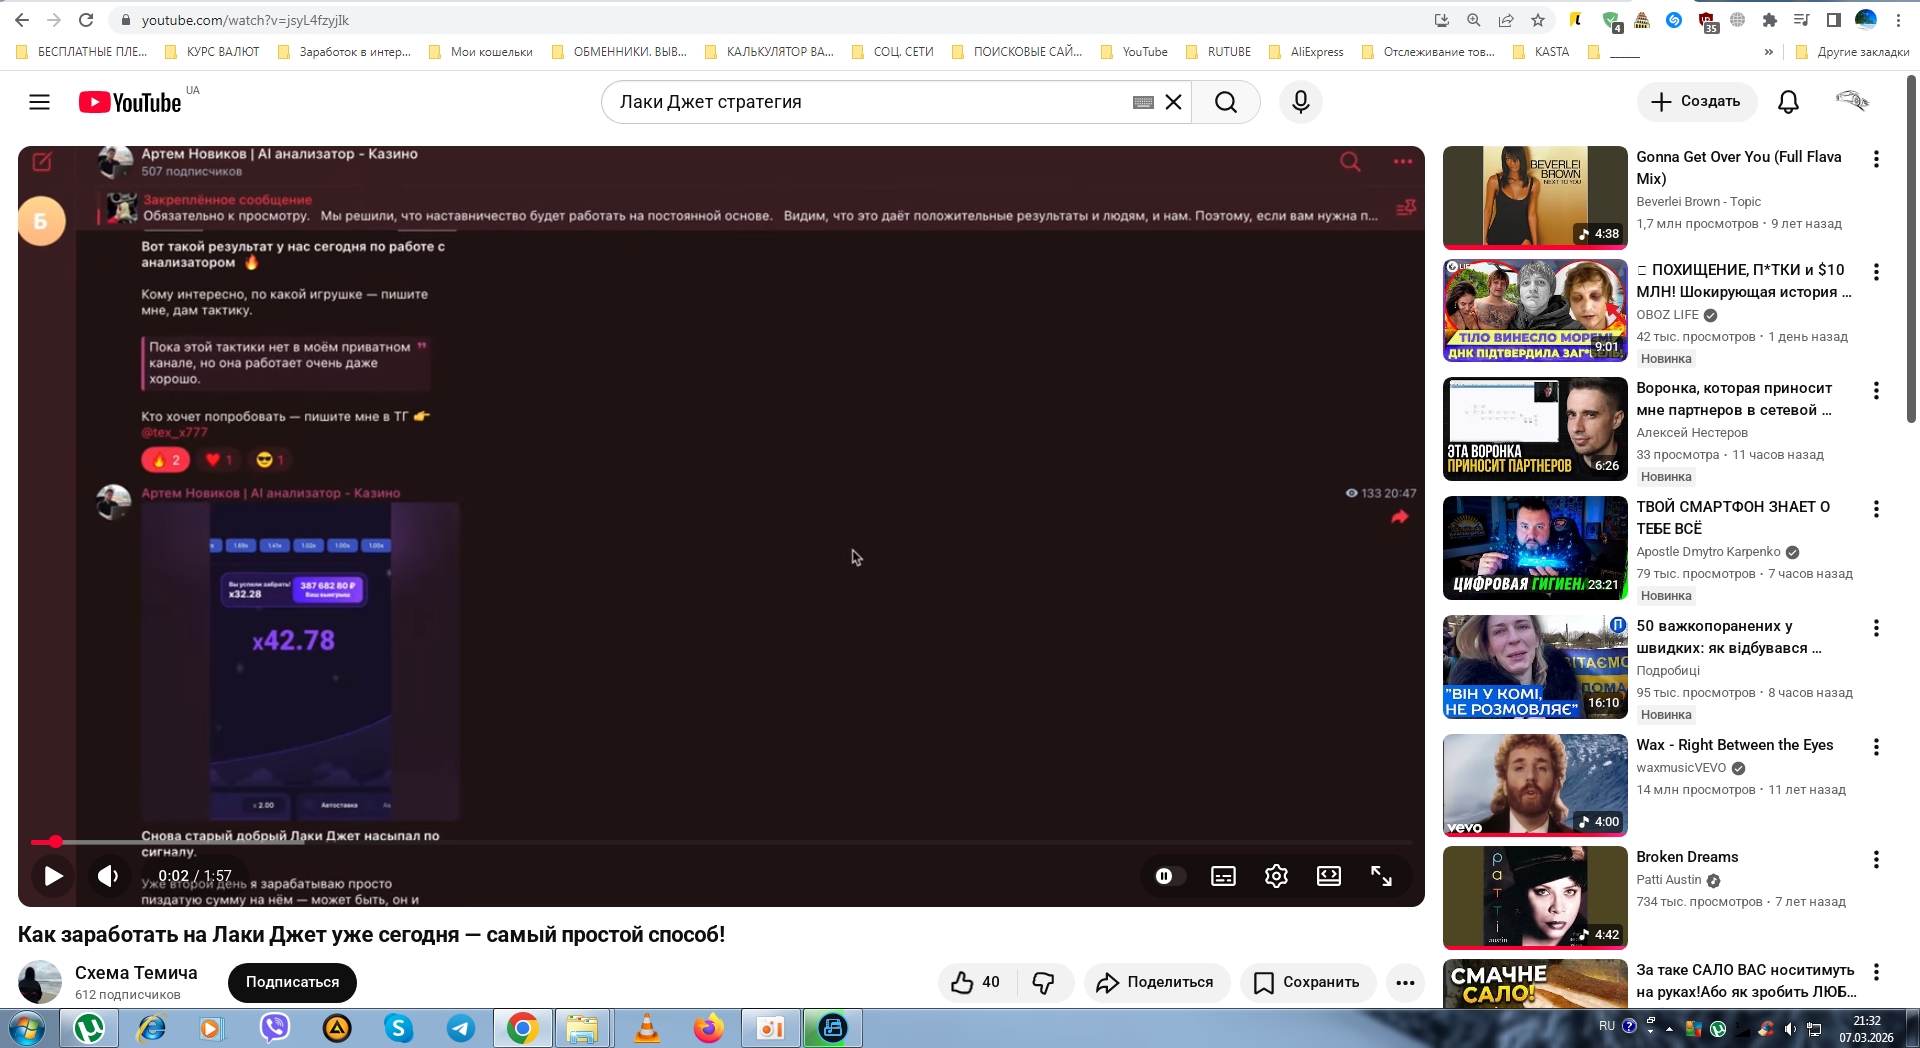Play the video
This screenshot has width=1920, height=1048.
tap(53, 876)
